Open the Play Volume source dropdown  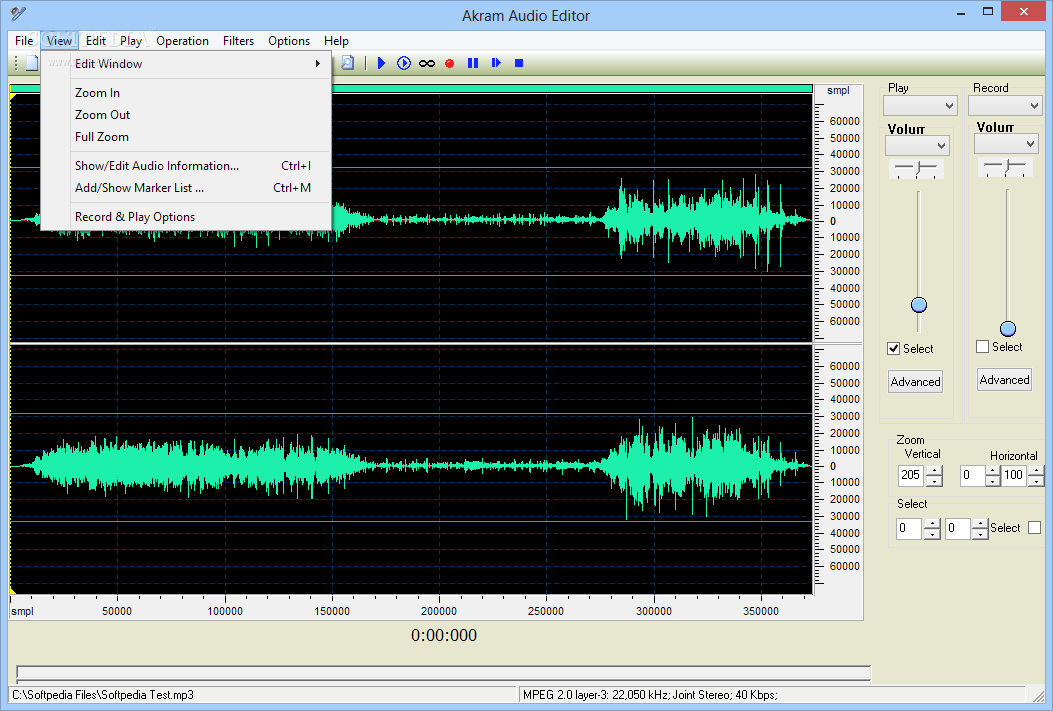(917, 145)
